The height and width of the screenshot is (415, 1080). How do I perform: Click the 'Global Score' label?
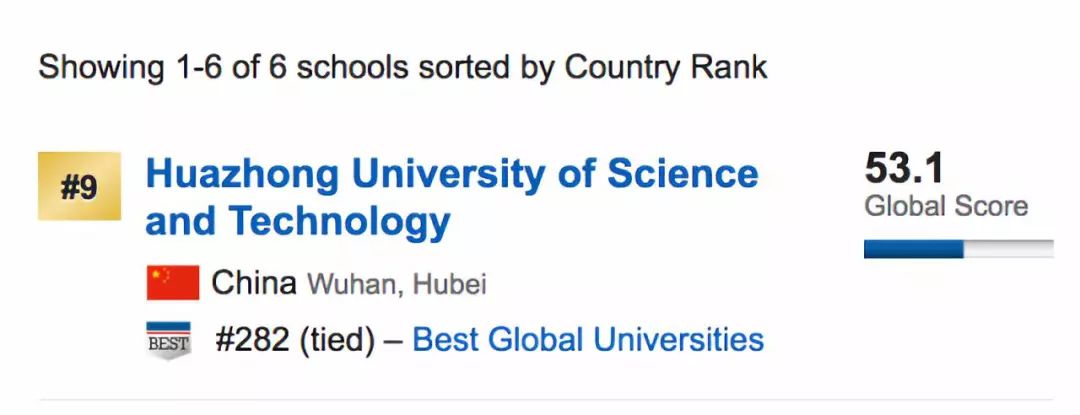946,206
